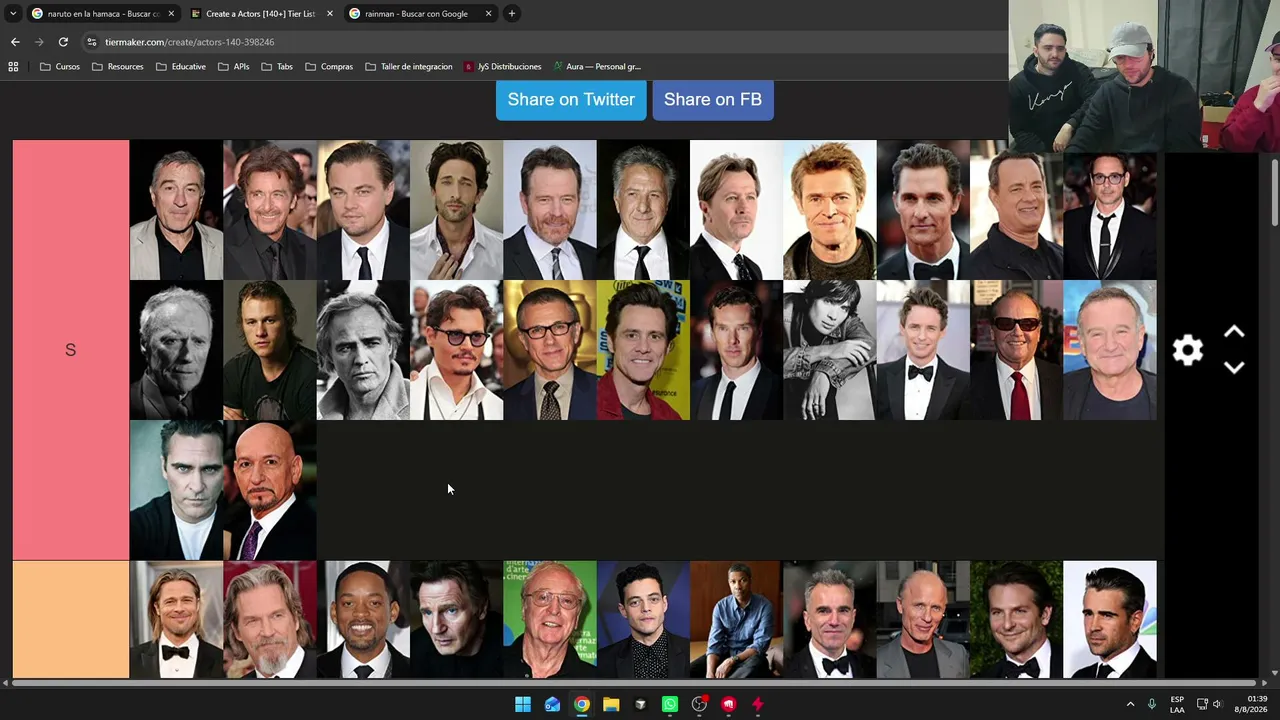Click the orange tier label cell
The image size is (1280, 720).
(71, 619)
